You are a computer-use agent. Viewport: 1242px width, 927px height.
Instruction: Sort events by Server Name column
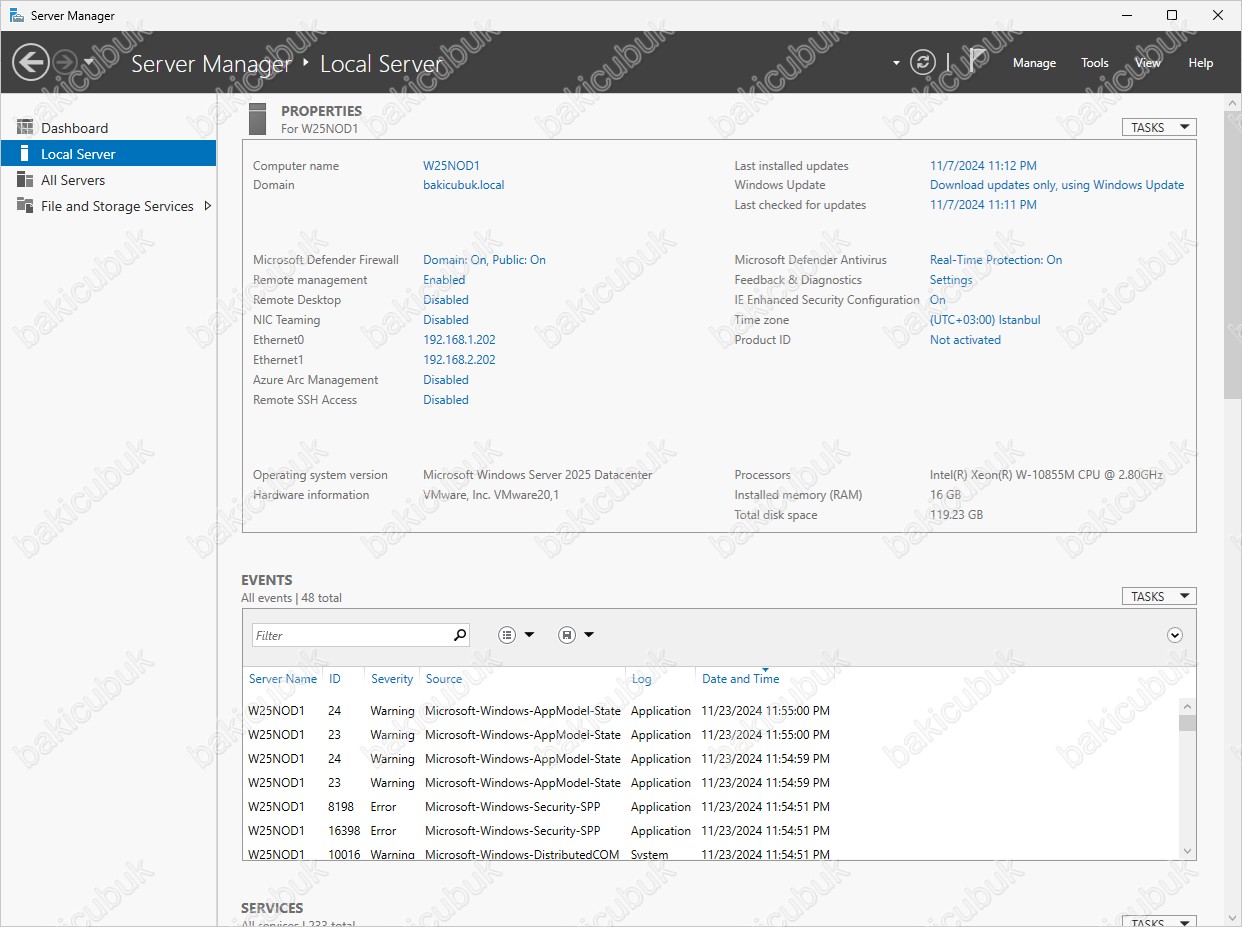point(283,679)
